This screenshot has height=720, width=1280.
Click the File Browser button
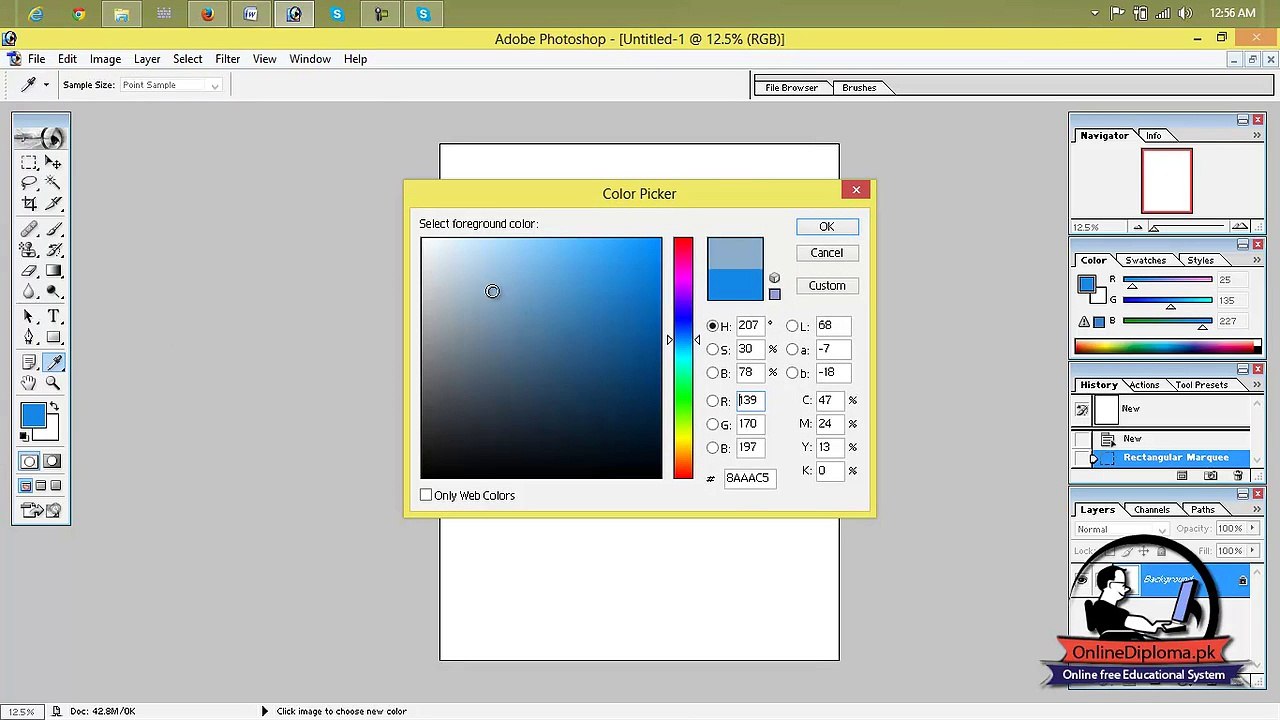pos(792,88)
